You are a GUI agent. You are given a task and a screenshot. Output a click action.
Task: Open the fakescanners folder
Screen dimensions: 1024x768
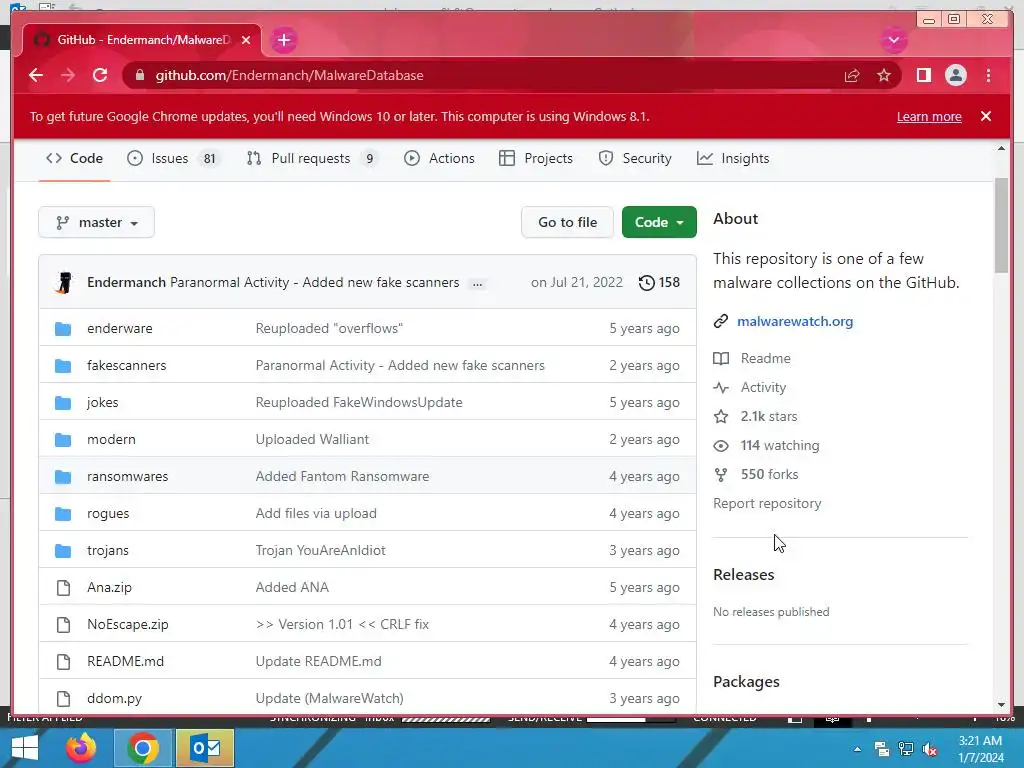pyautogui.click(x=126, y=366)
